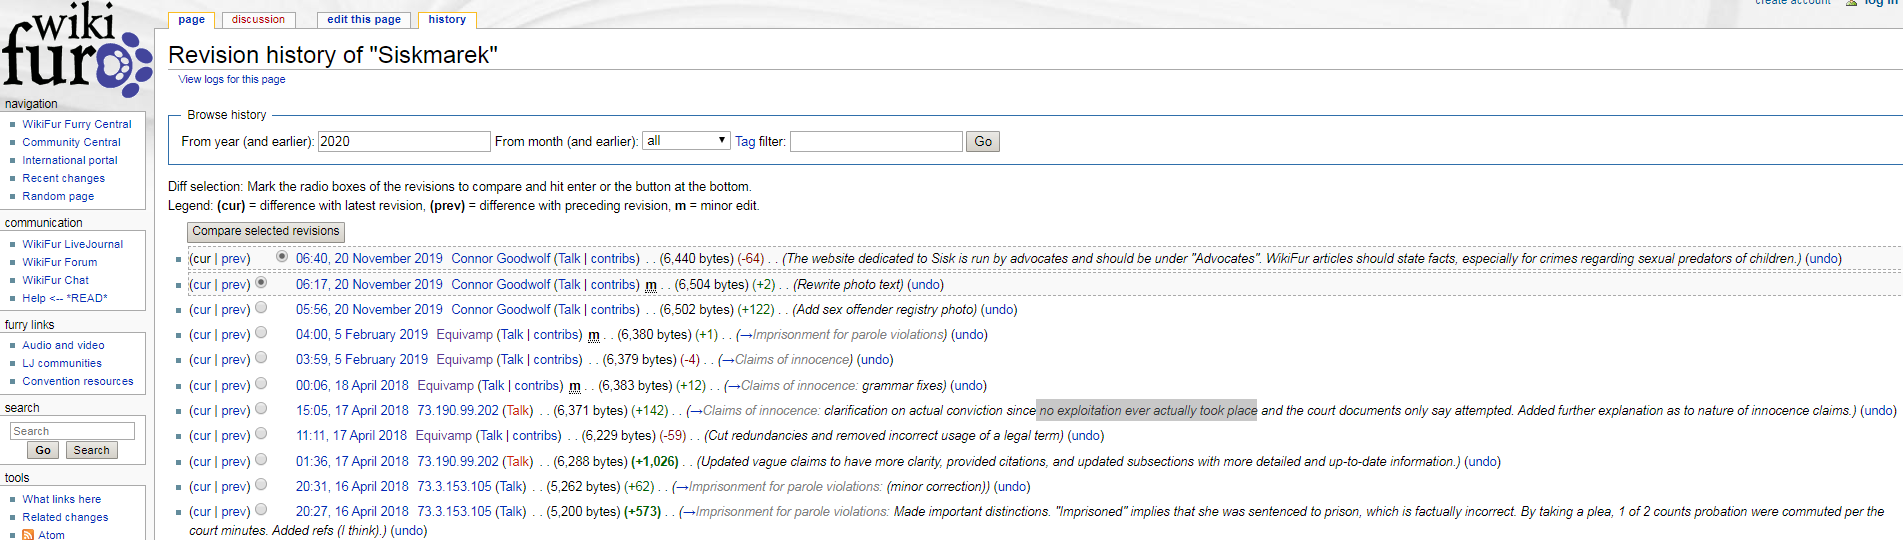Image resolution: width=1903 pixels, height=540 pixels.
Task: Click undo on the 03:59 revision
Action: pyautogui.click(x=875, y=359)
